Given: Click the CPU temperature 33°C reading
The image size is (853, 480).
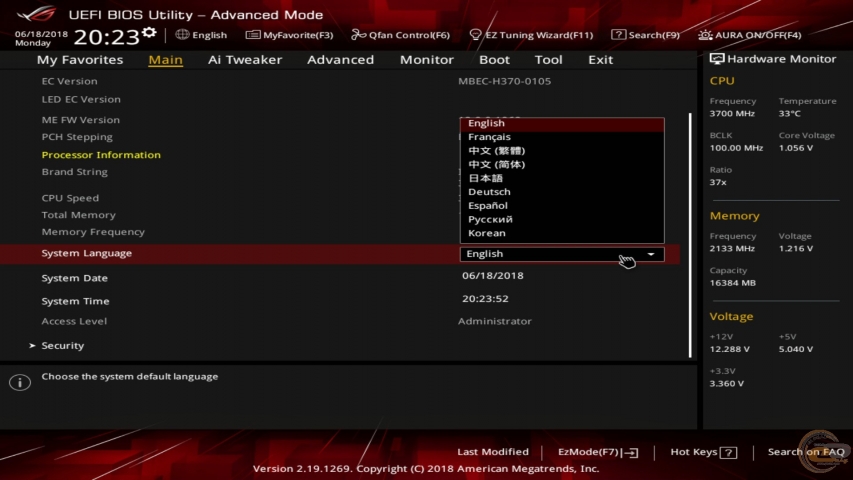Looking at the screenshot, I should click(x=789, y=114).
